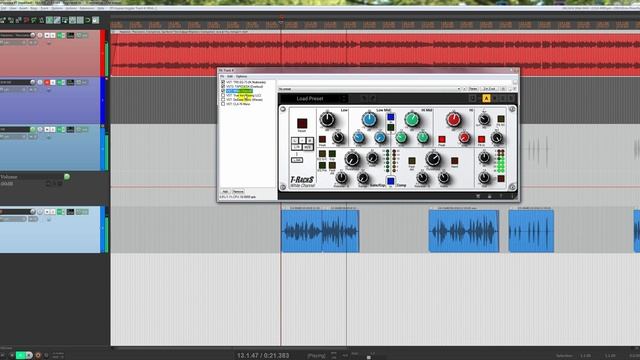The height and width of the screenshot is (360, 640).
Task: Enable the DeEsser Mono plugin checkbox
Action: point(223,100)
